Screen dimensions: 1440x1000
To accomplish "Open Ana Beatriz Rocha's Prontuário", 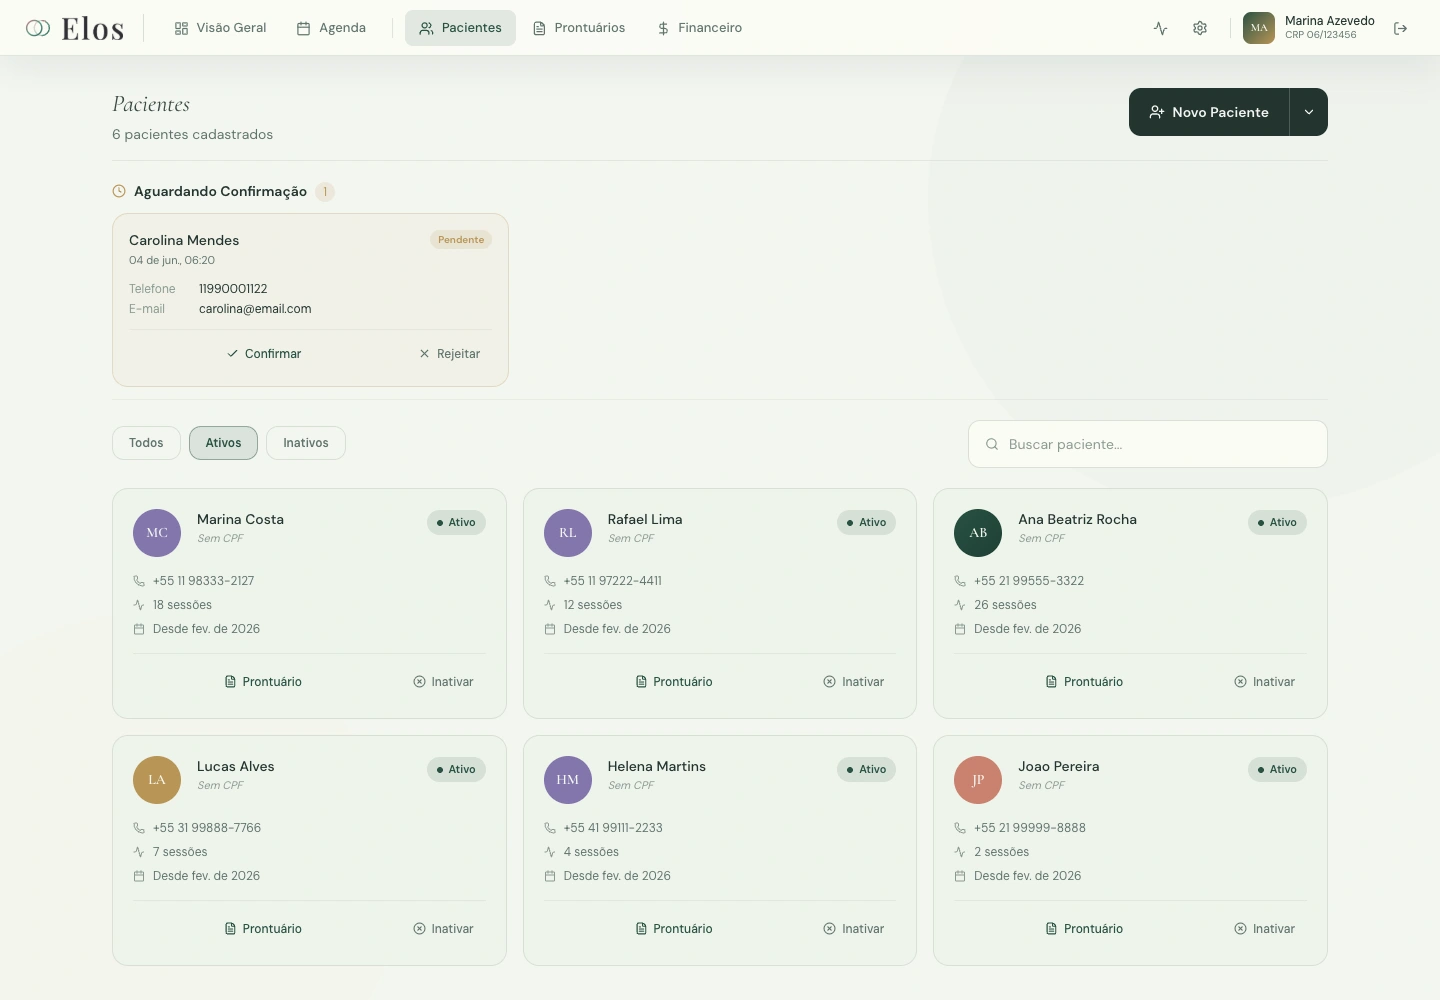I will click(x=1084, y=682).
